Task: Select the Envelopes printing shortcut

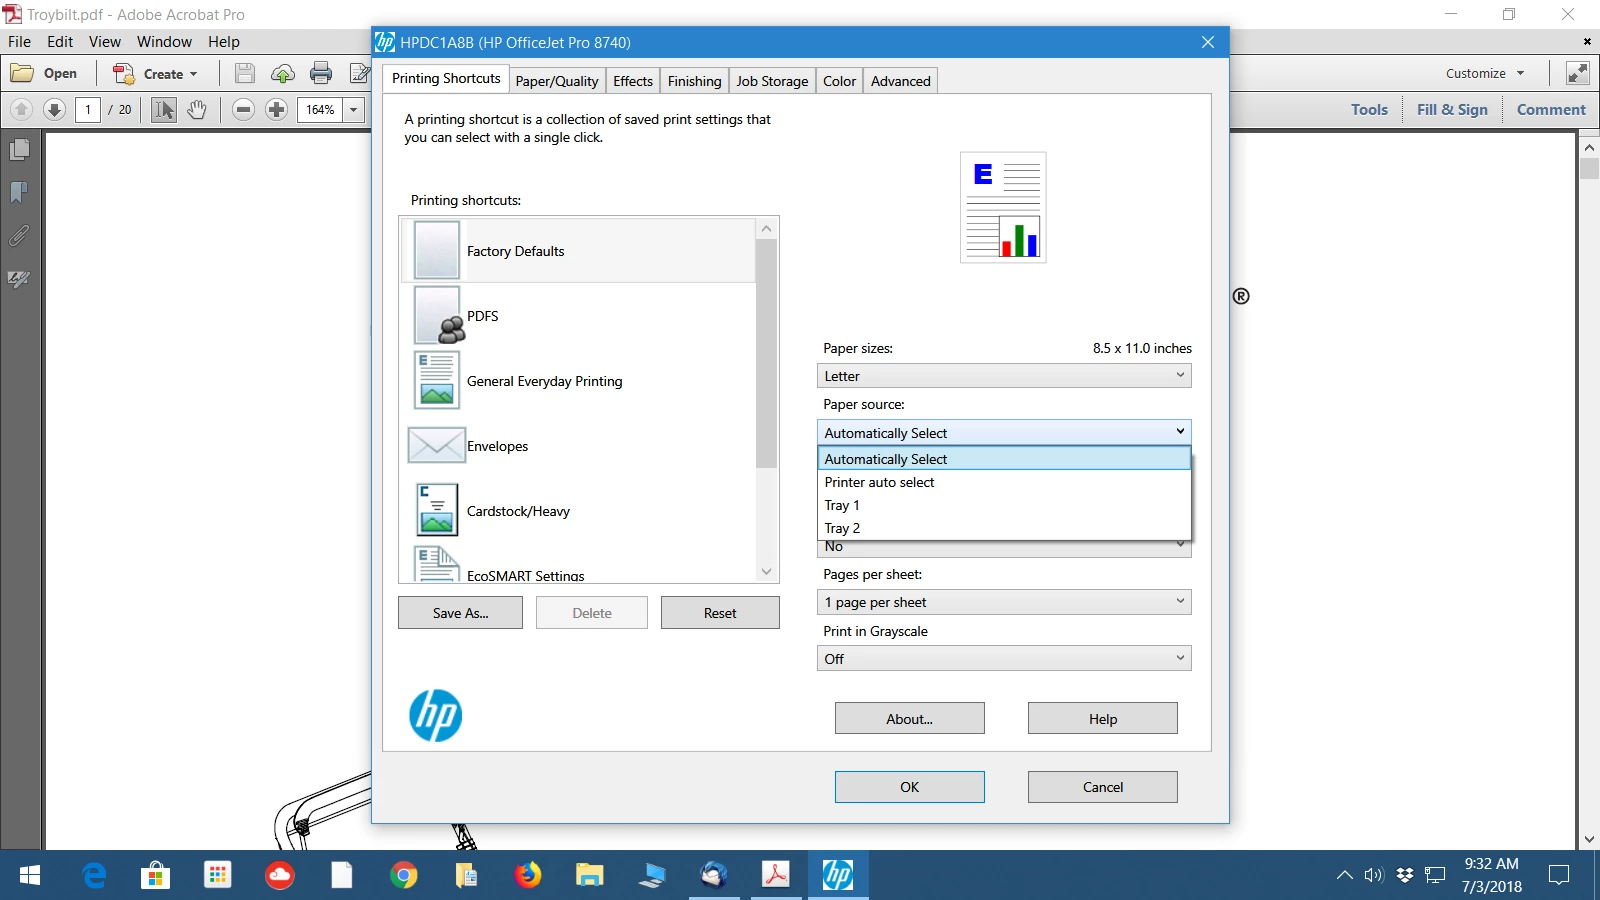Action: click(x=579, y=446)
